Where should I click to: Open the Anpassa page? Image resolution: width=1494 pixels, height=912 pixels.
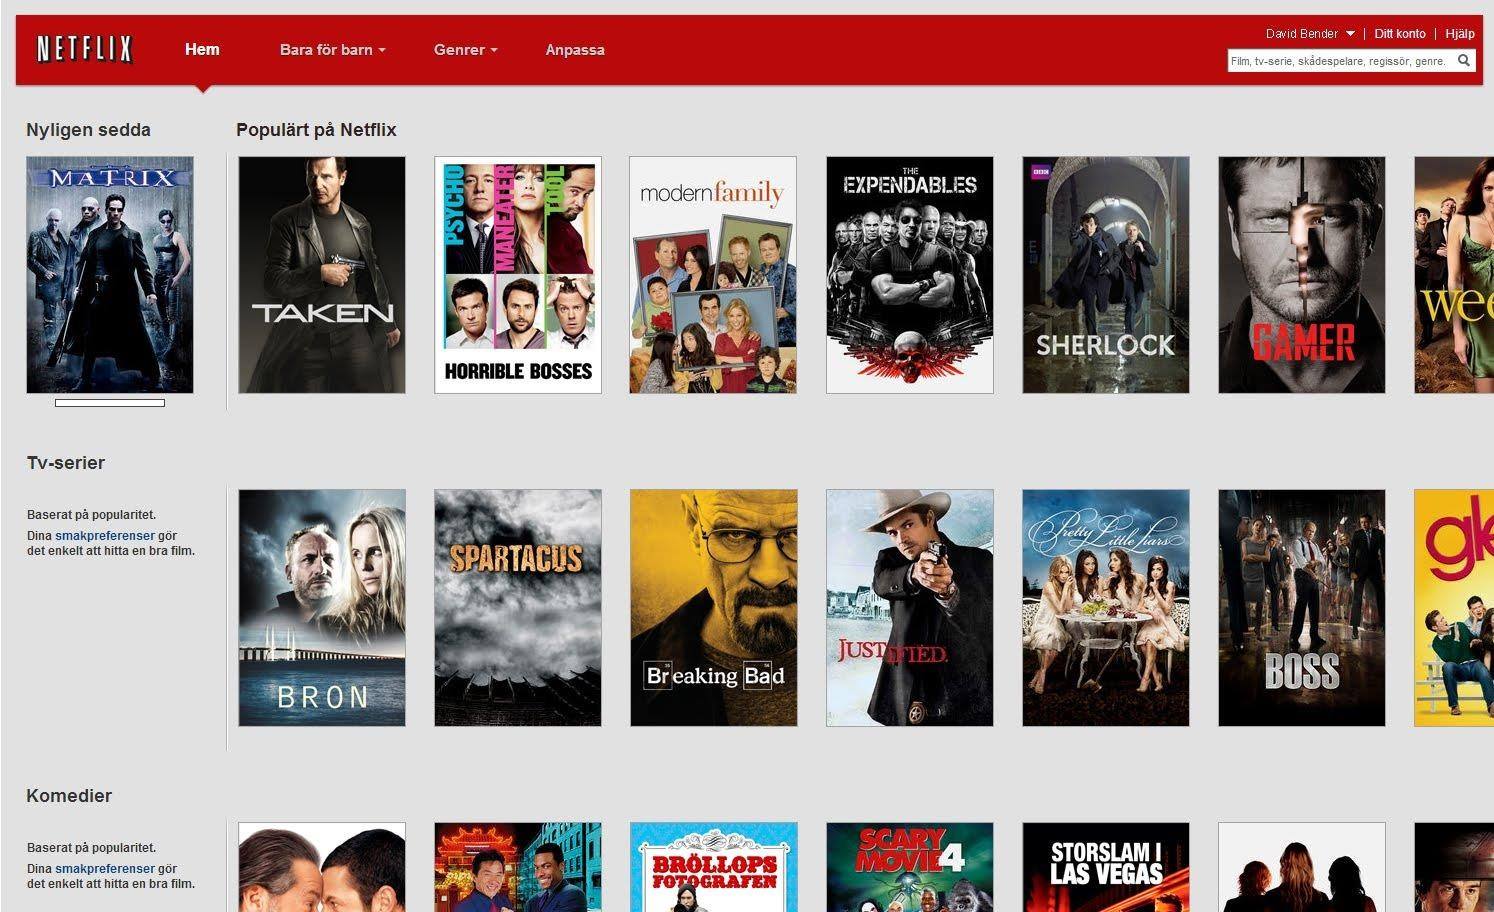pyautogui.click(x=575, y=50)
